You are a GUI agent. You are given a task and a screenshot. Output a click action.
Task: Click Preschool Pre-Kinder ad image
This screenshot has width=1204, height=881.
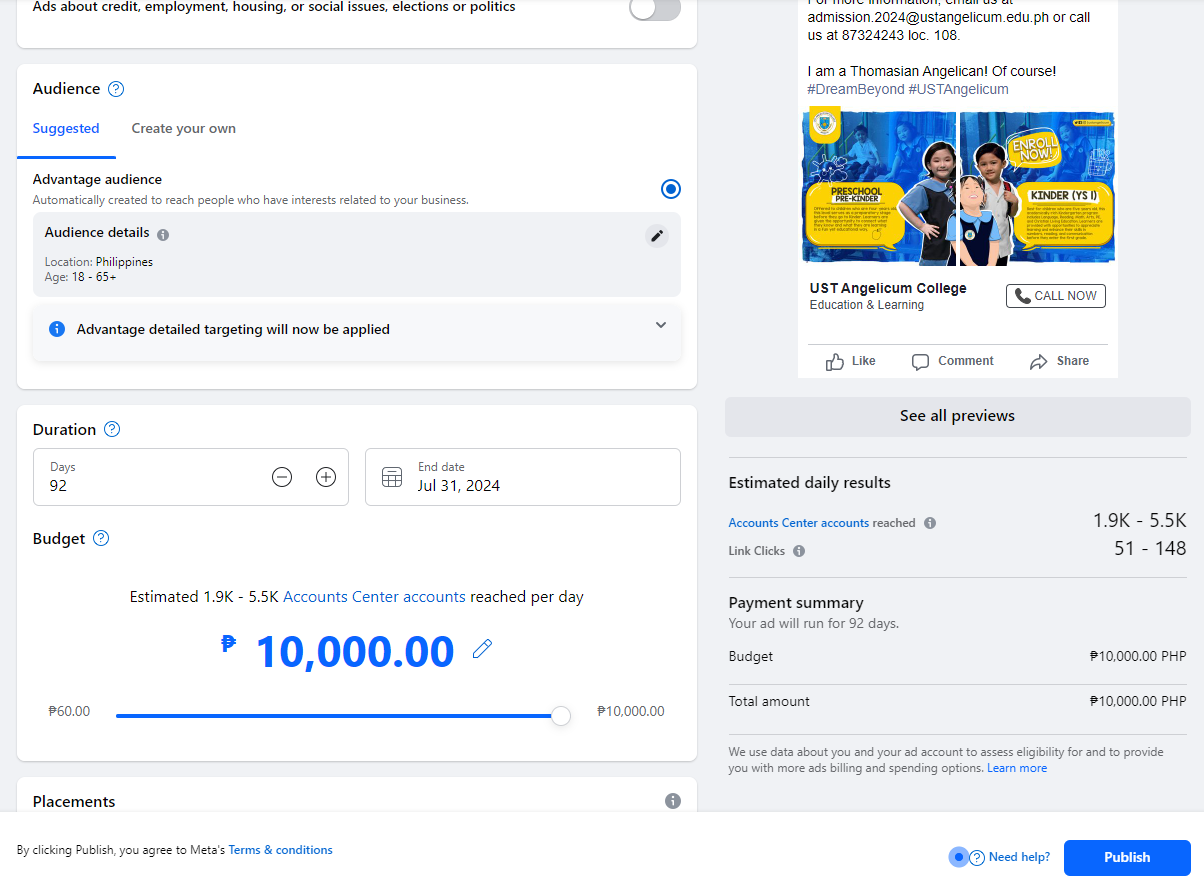(879, 188)
